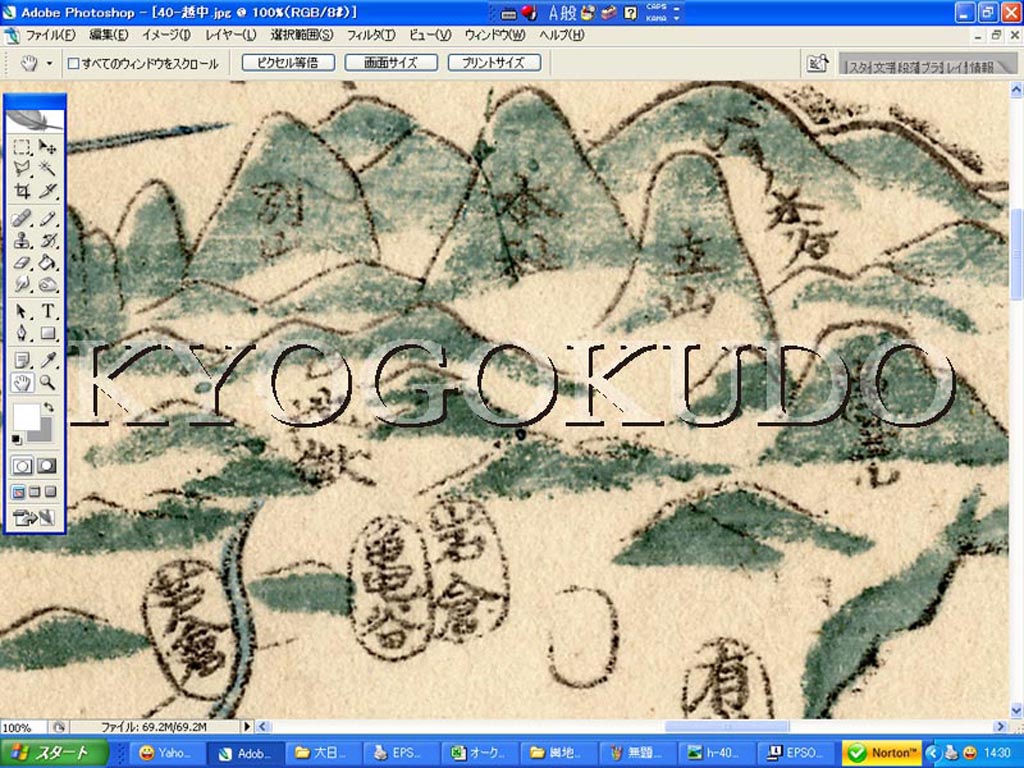Set Standard Screen mode
The width and height of the screenshot is (1024, 768).
point(19,492)
